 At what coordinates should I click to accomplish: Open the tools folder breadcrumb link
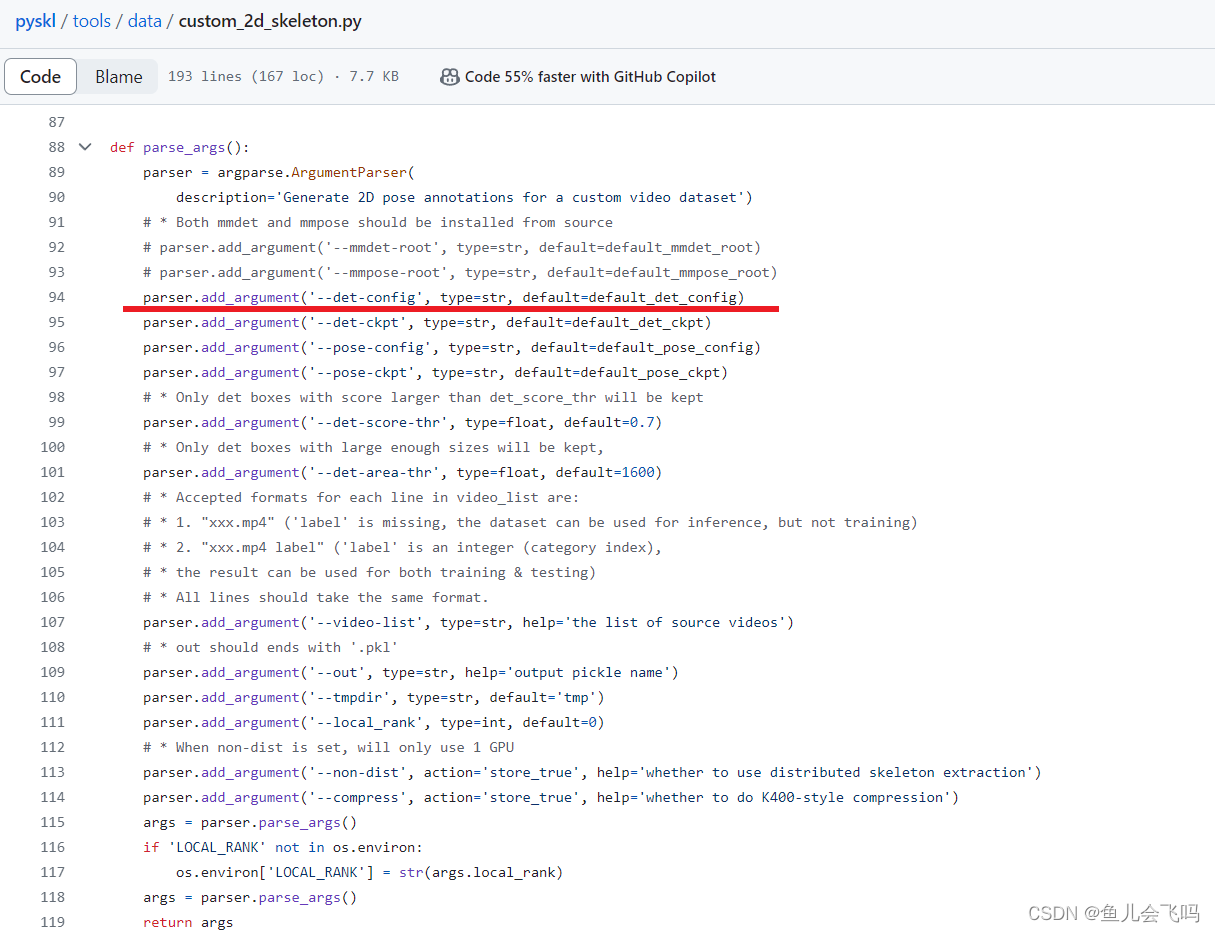91,20
